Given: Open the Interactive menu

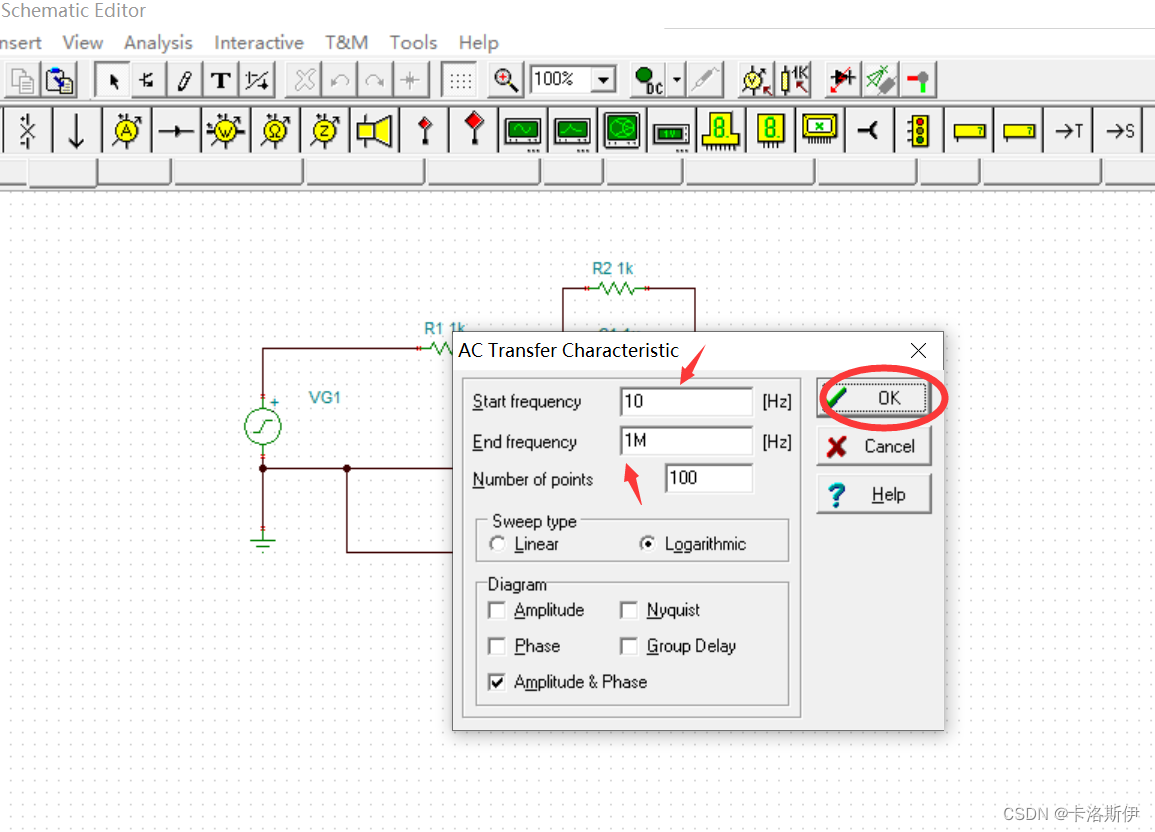Looking at the screenshot, I should click(x=259, y=43).
